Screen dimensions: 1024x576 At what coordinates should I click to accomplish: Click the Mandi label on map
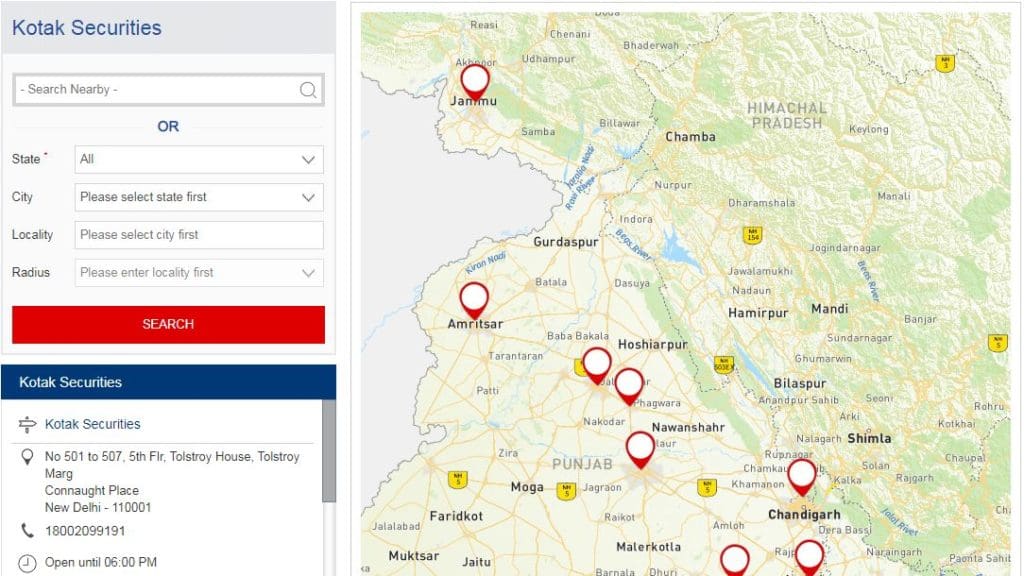pyautogui.click(x=829, y=309)
